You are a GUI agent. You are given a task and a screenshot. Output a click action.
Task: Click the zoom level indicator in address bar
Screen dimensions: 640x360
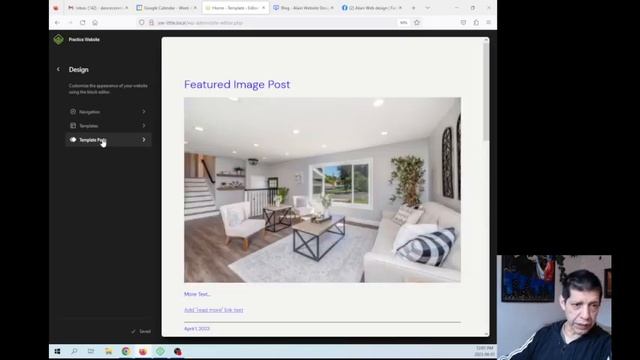pos(403,22)
